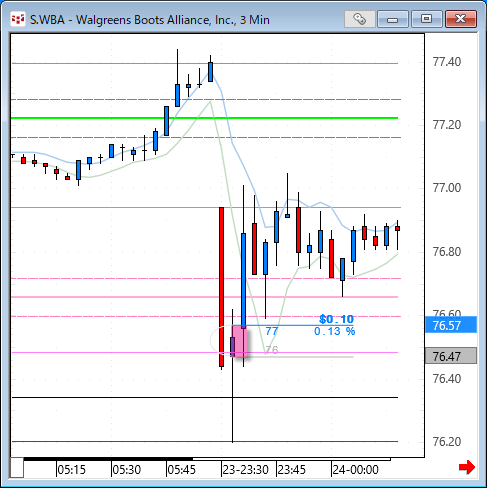
Task: Click the $0.10 measurement label
Action: (x=336, y=319)
